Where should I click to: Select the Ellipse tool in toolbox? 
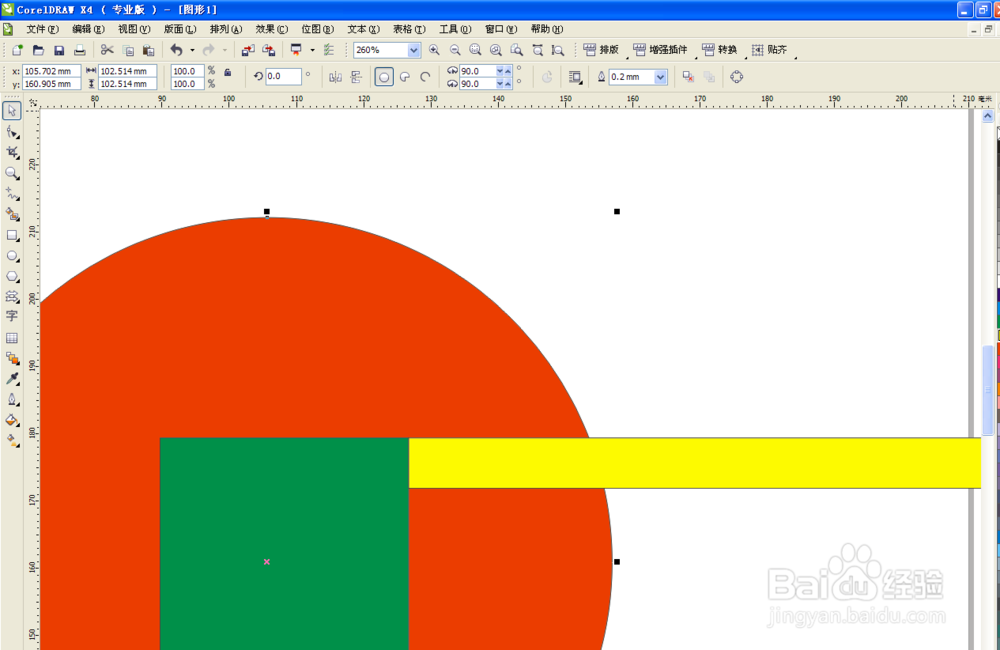[x=12, y=256]
